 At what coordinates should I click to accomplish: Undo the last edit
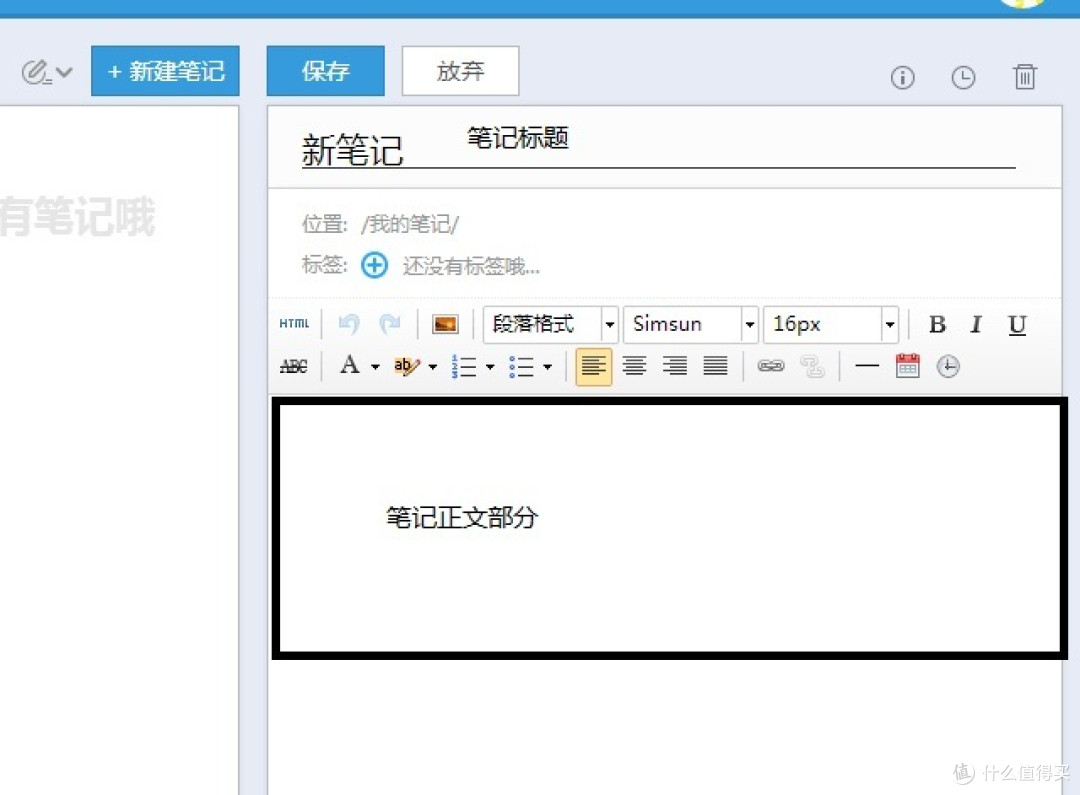tap(349, 324)
